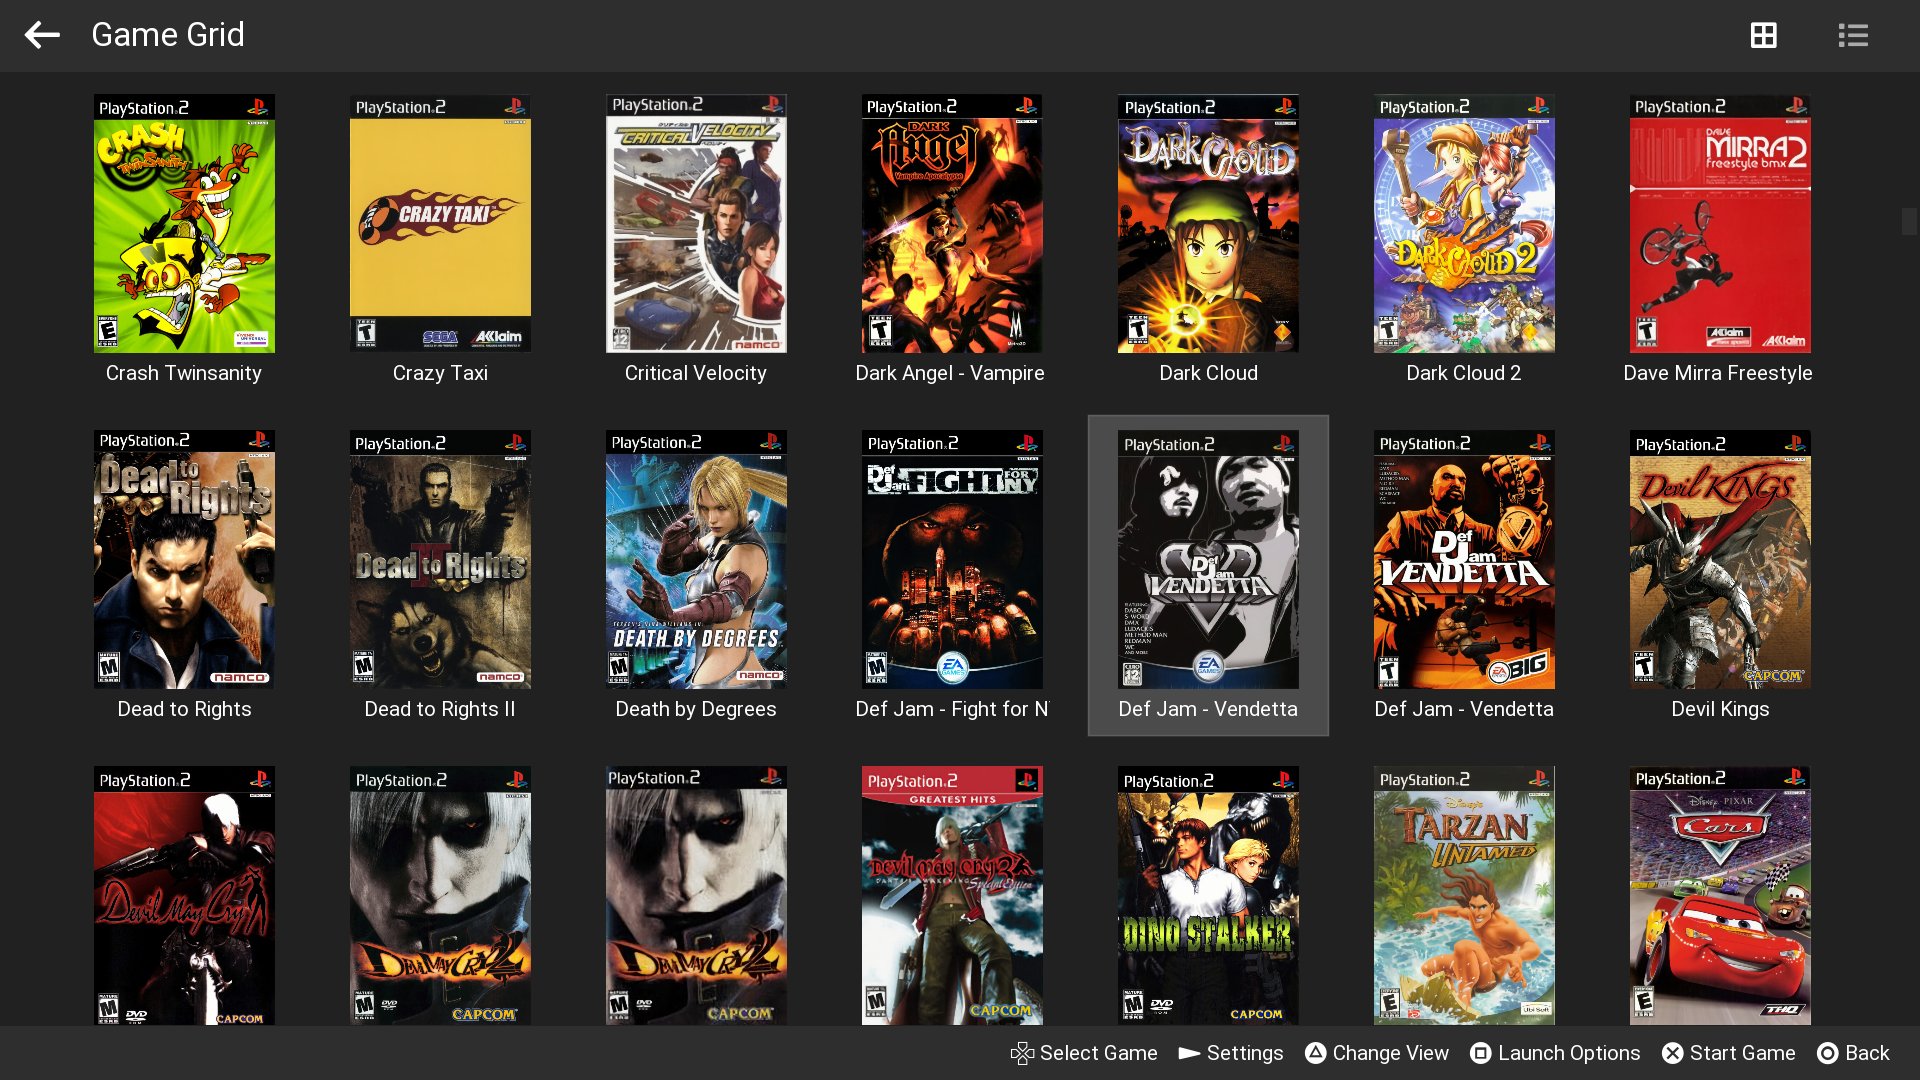
Task: Click the 'Devil Kings' title text
Action: (1720, 709)
